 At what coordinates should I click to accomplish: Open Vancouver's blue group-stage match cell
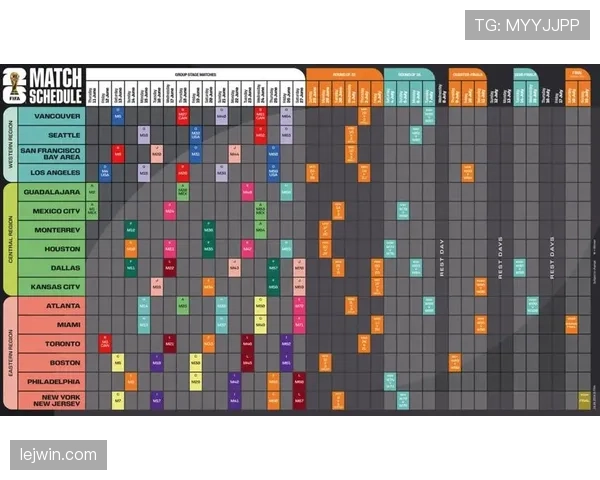(118, 116)
